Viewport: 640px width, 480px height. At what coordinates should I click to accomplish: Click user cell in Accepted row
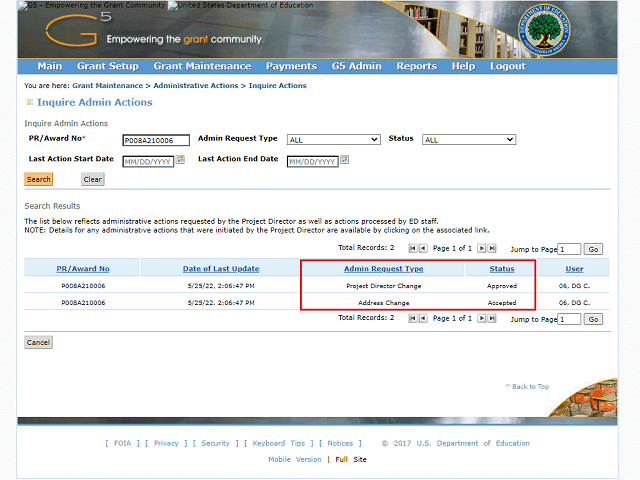tap(574, 303)
